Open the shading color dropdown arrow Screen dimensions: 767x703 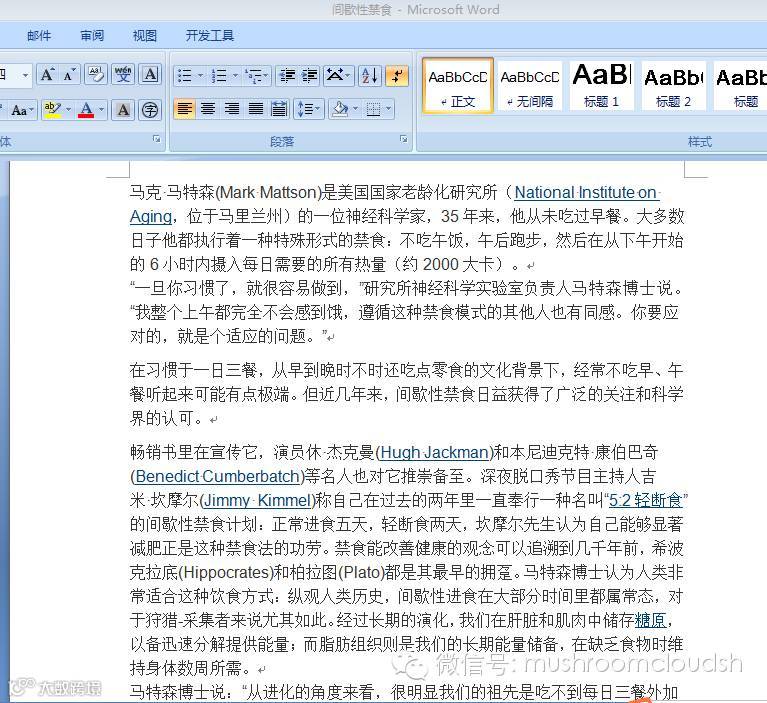[356, 109]
